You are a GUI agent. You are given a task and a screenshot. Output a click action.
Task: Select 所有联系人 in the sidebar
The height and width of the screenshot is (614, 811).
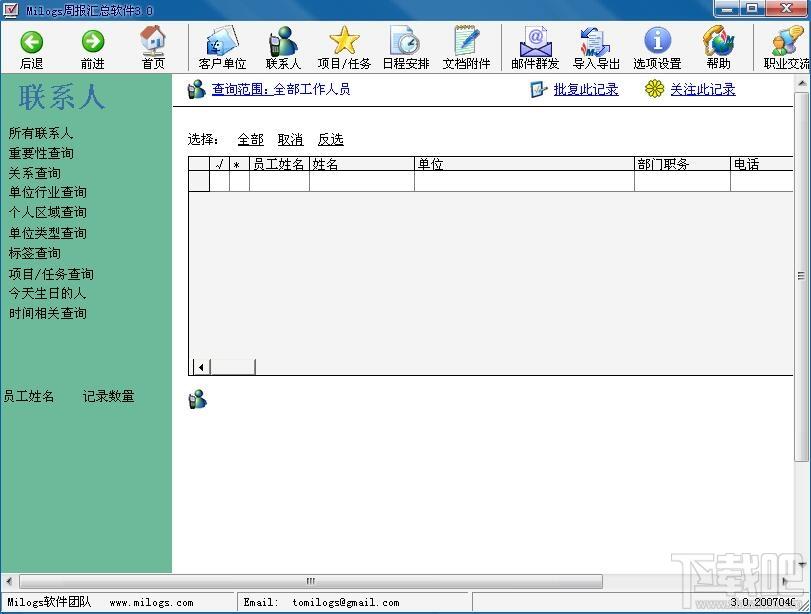point(41,133)
